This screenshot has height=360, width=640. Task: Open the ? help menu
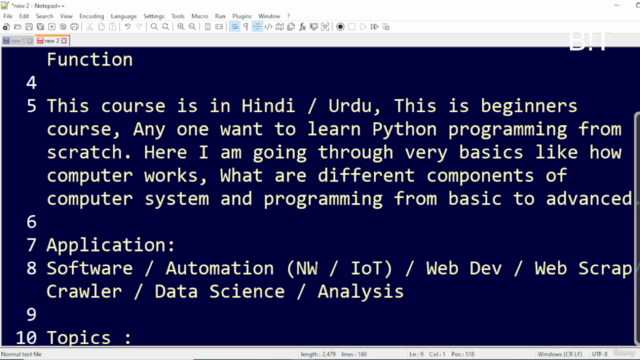(288, 16)
